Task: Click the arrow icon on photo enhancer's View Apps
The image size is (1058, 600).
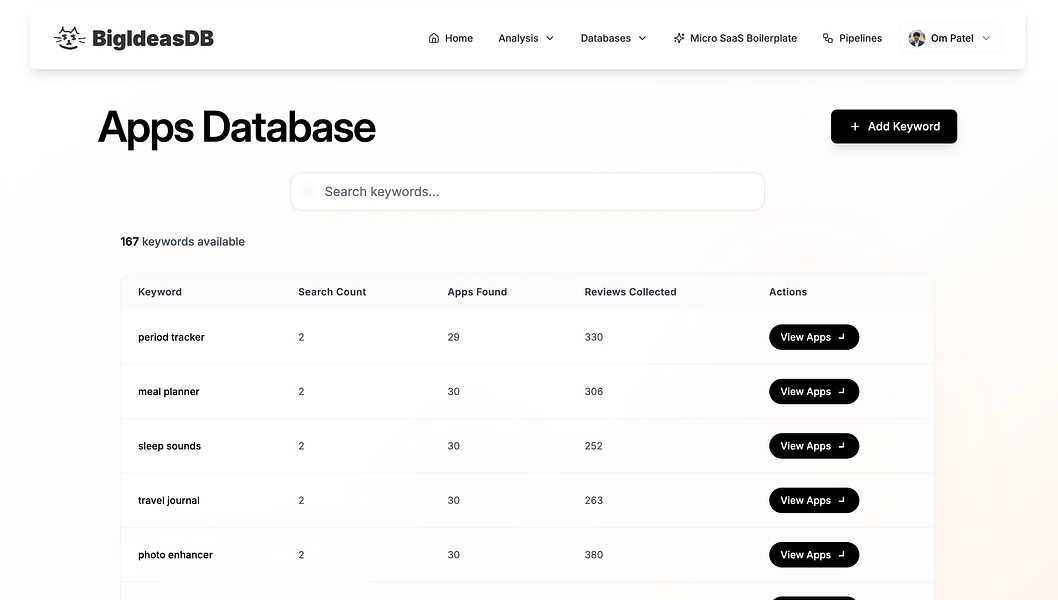Action: tap(841, 555)
